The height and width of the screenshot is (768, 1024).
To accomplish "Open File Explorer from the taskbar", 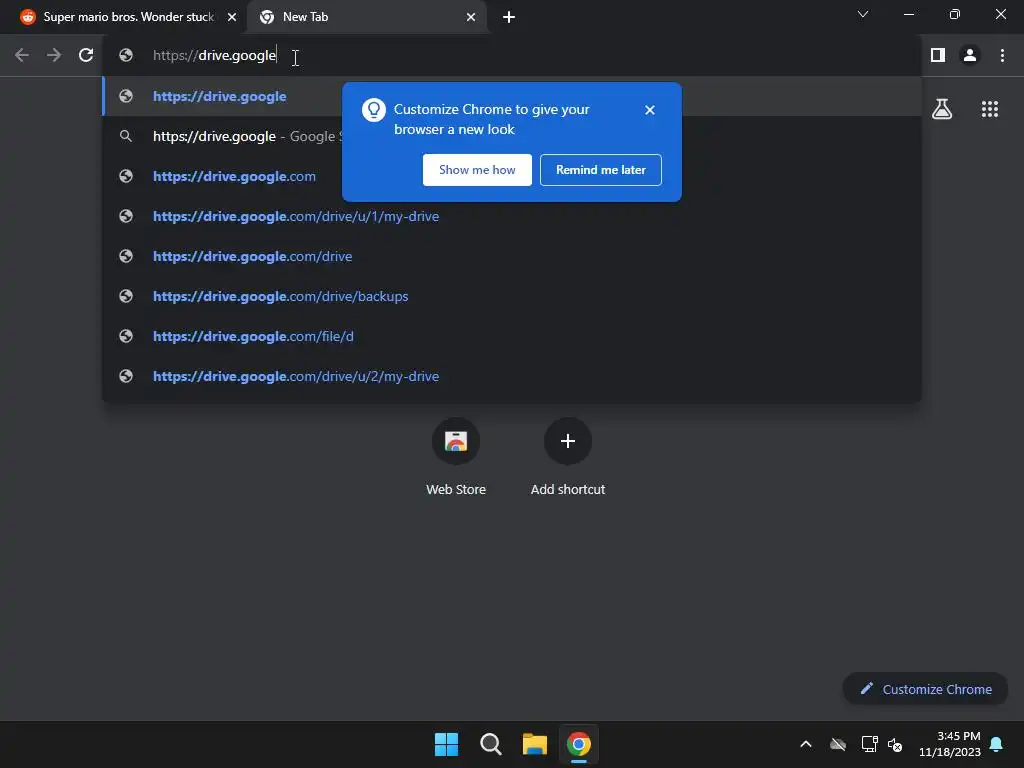I will coord(534,744).
